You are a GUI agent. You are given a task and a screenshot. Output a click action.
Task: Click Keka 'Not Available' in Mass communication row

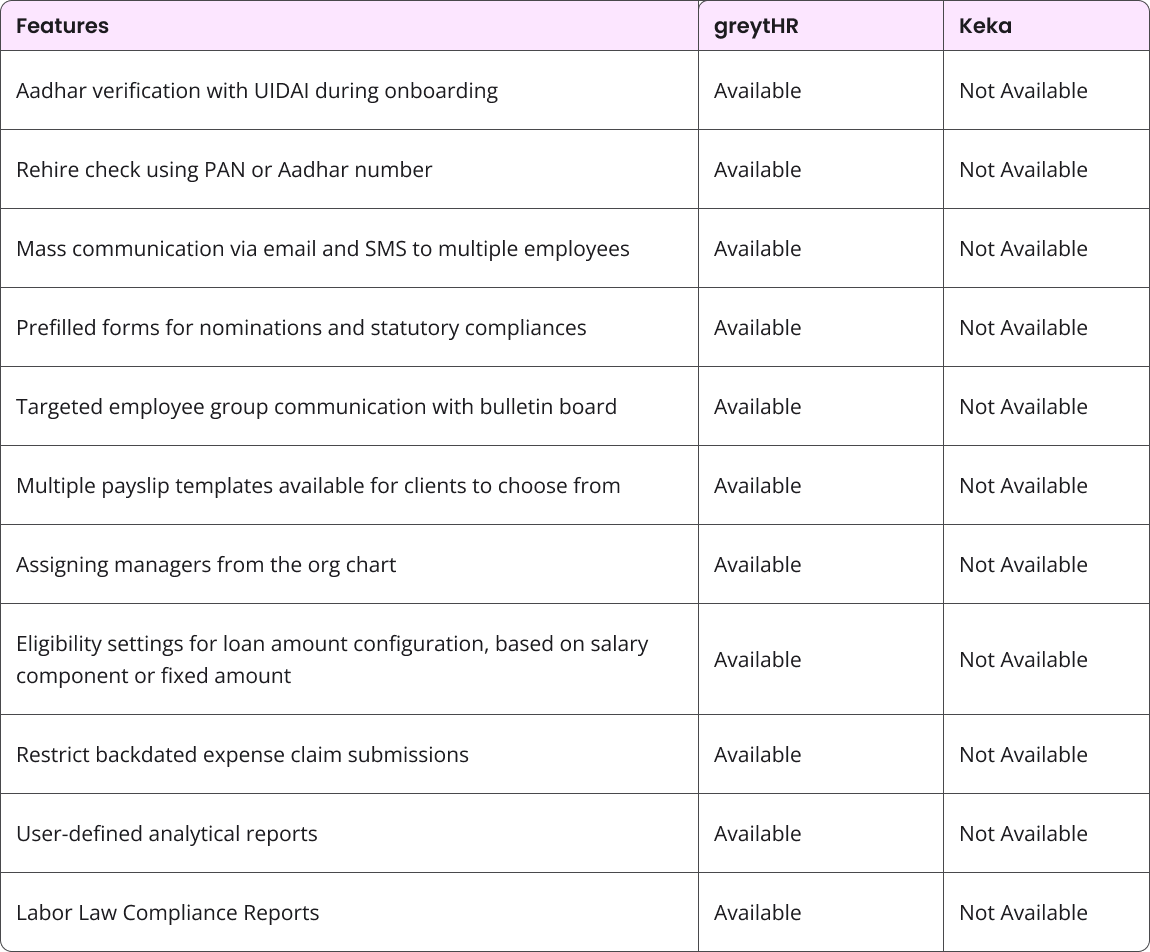(x=1023, y=249)
